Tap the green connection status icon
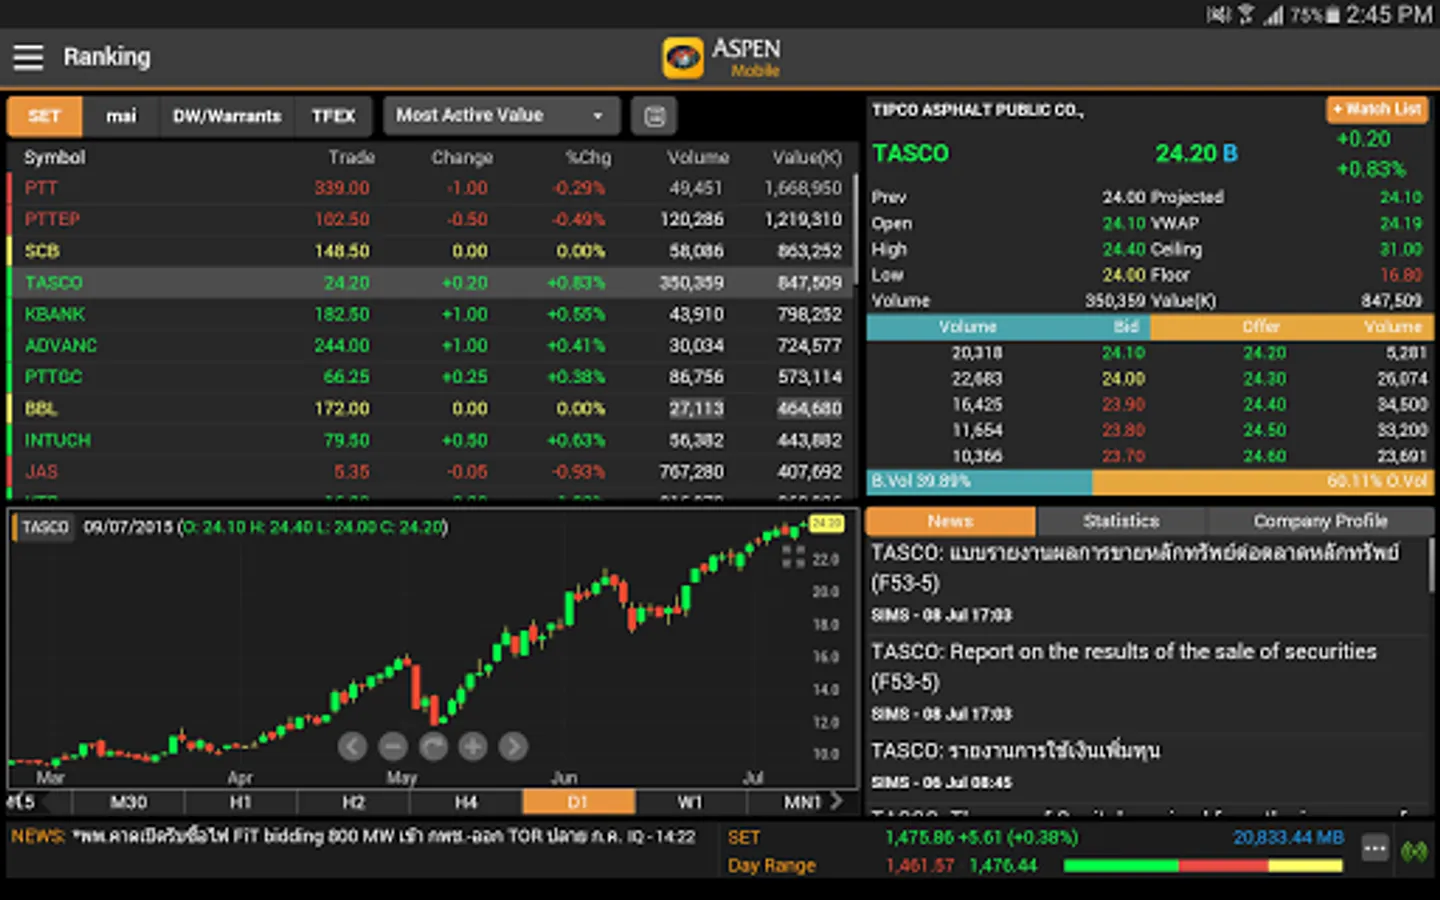 click(x=1414, y=851)
